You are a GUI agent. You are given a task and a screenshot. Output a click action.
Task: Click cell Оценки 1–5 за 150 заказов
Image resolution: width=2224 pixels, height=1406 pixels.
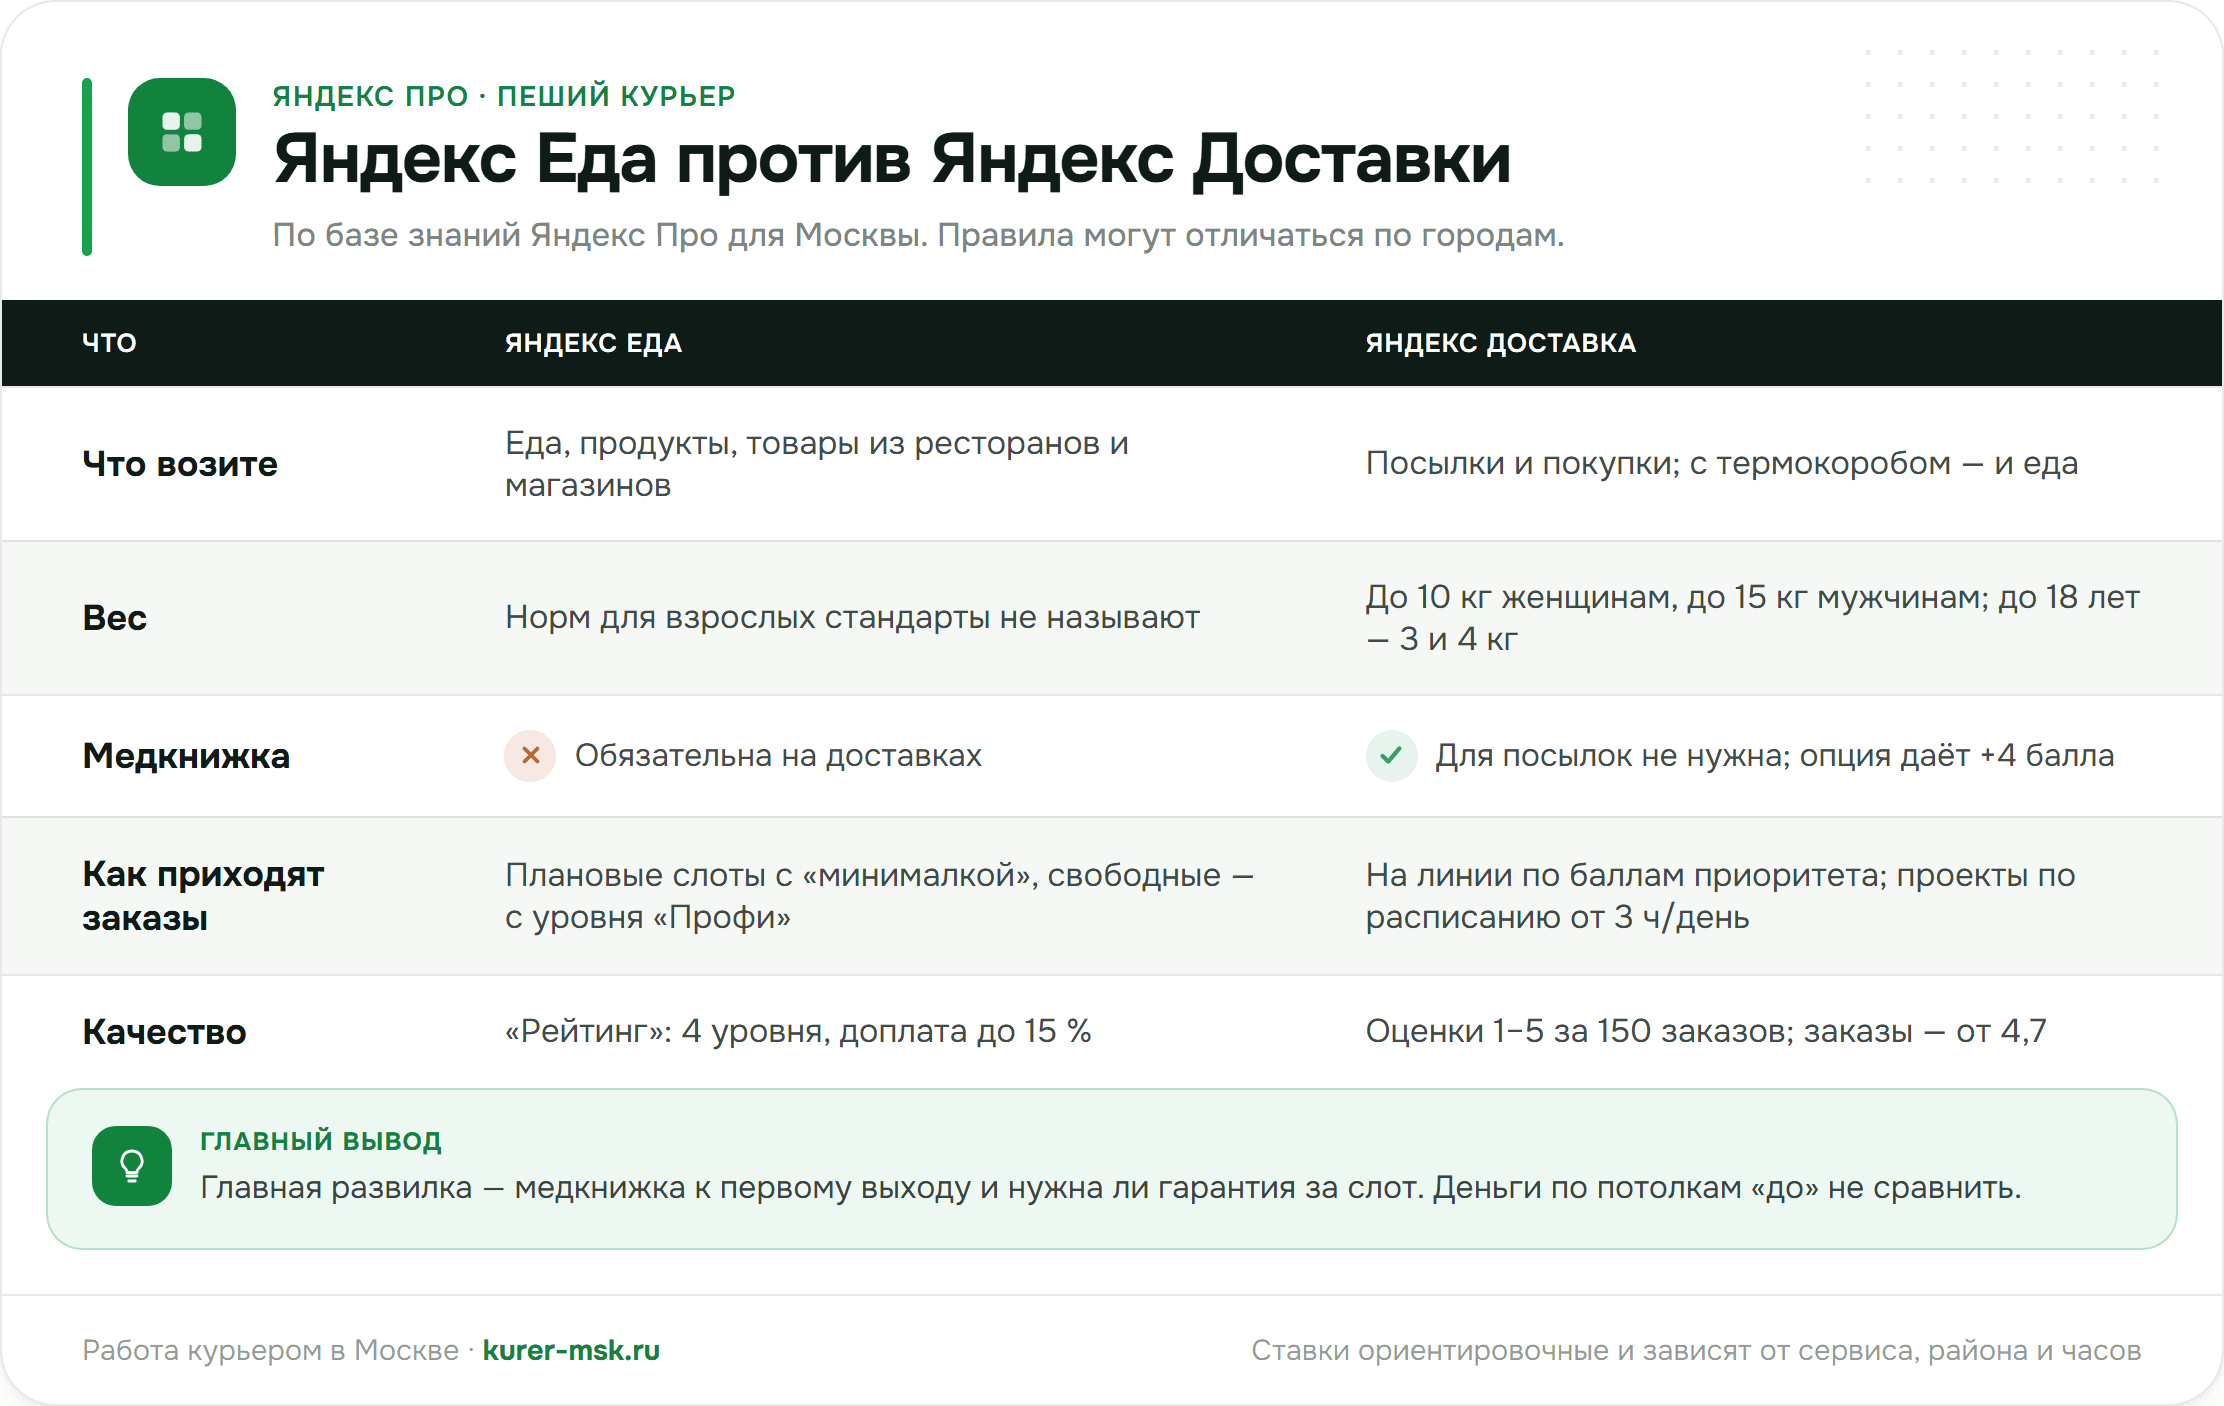coord(1706,1031)
